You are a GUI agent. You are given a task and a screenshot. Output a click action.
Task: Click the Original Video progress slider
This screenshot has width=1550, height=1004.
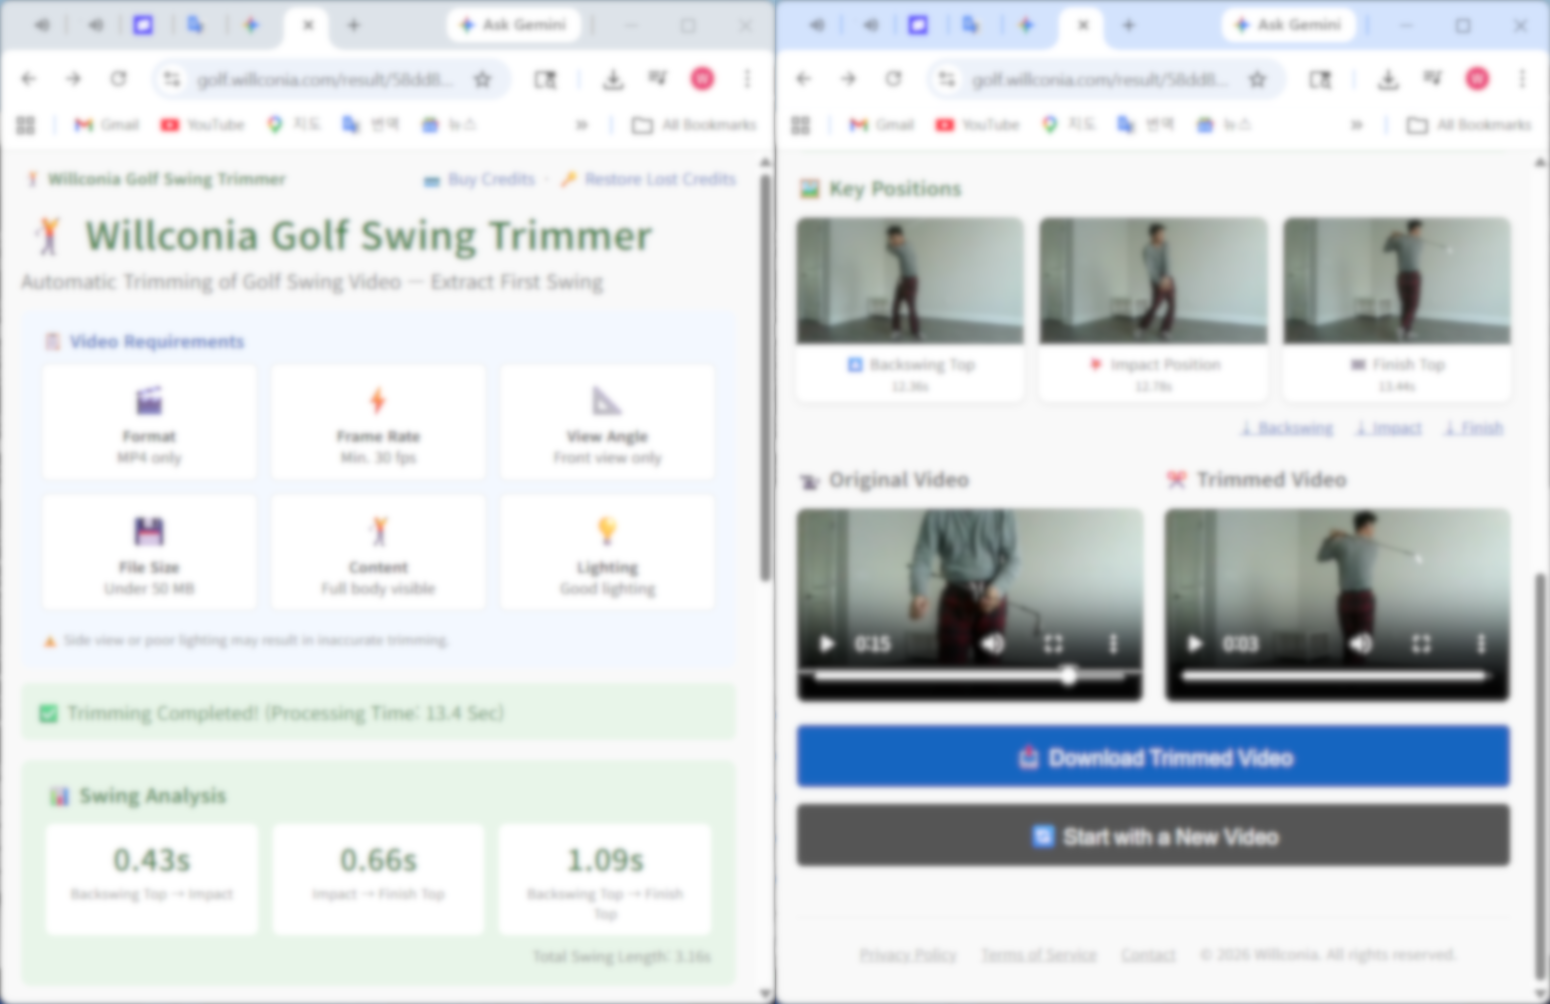pos(969,677)
